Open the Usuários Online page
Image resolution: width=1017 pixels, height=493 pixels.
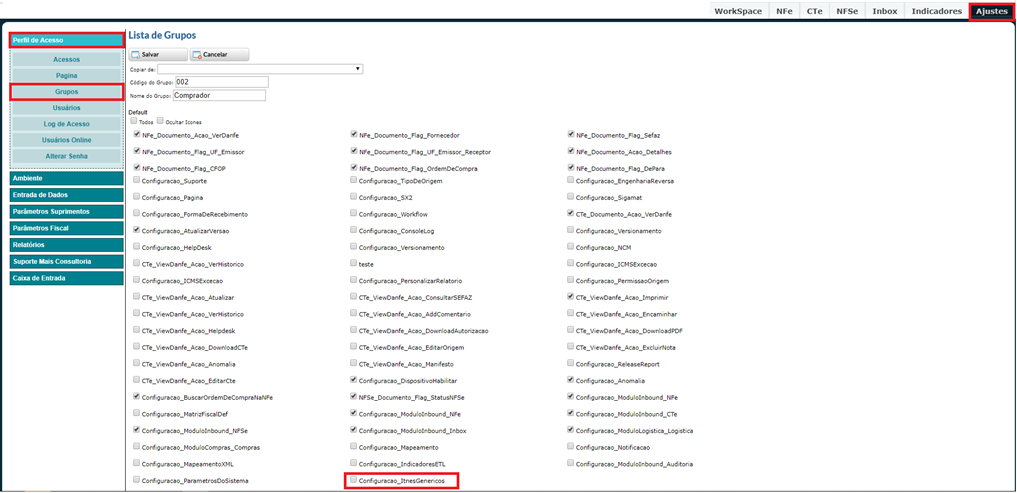tap(67, 140)
